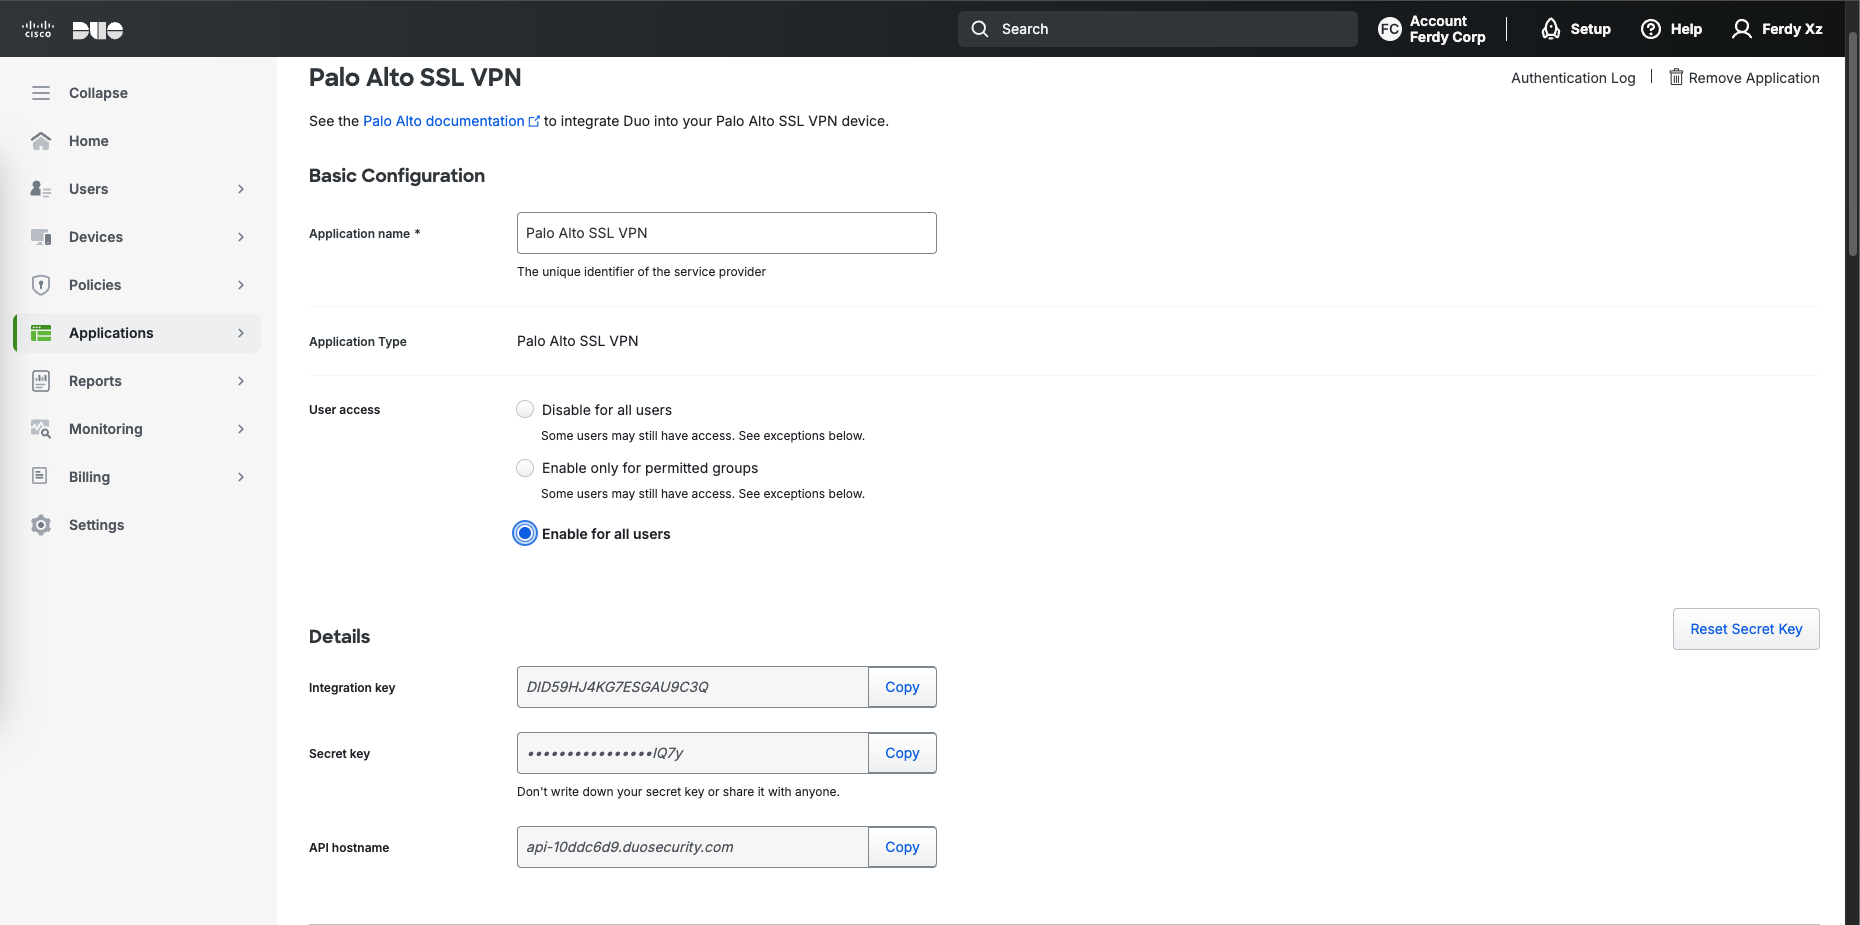Click the Remove Application trash icon
This screenshot has width=1860, height=925.
[1676, 78]
